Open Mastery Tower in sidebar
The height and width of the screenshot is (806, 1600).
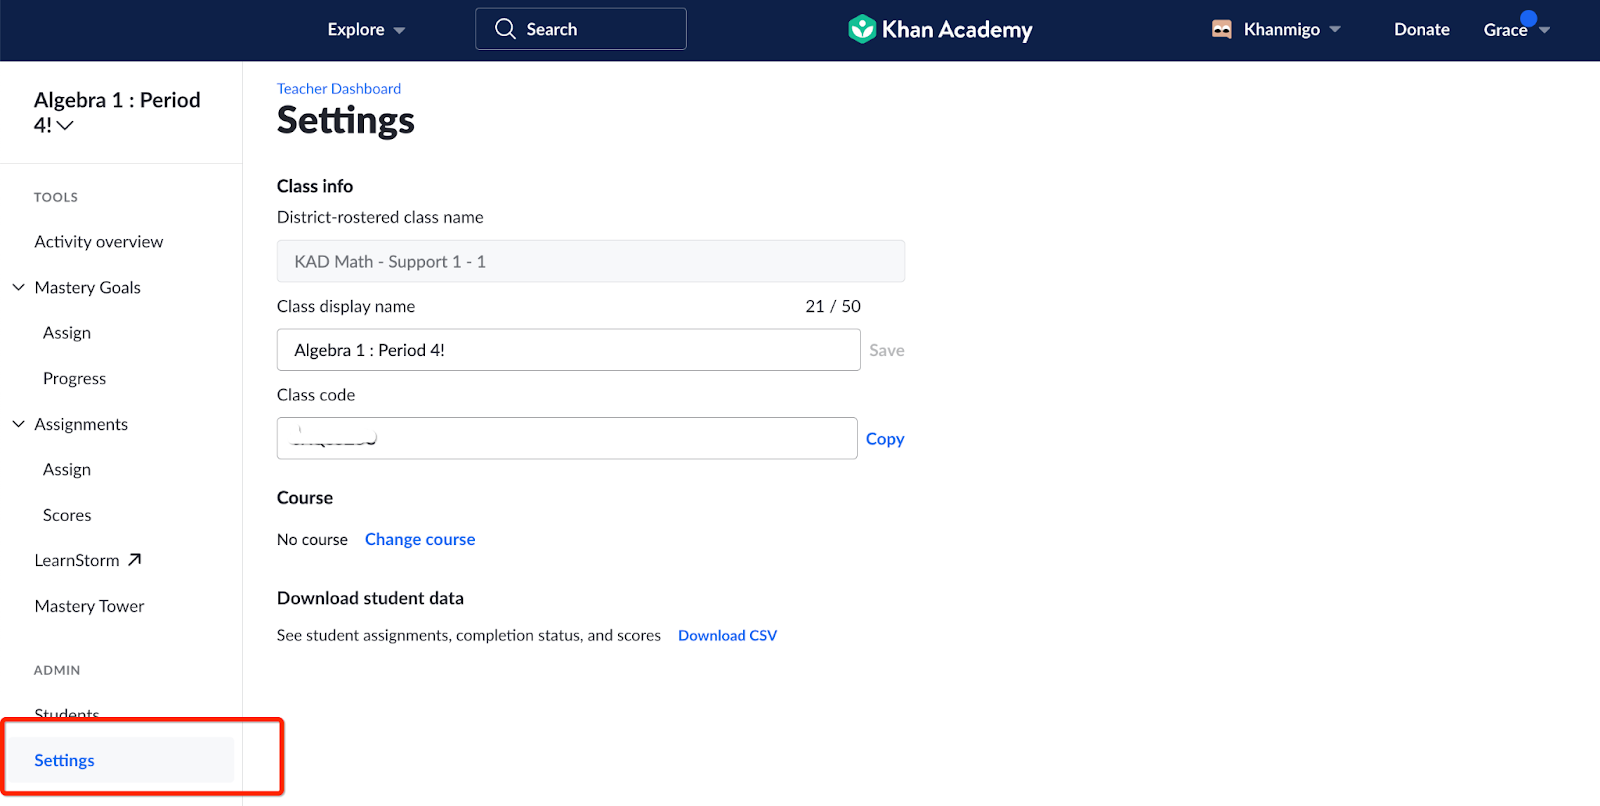click(x=89, y=606)
